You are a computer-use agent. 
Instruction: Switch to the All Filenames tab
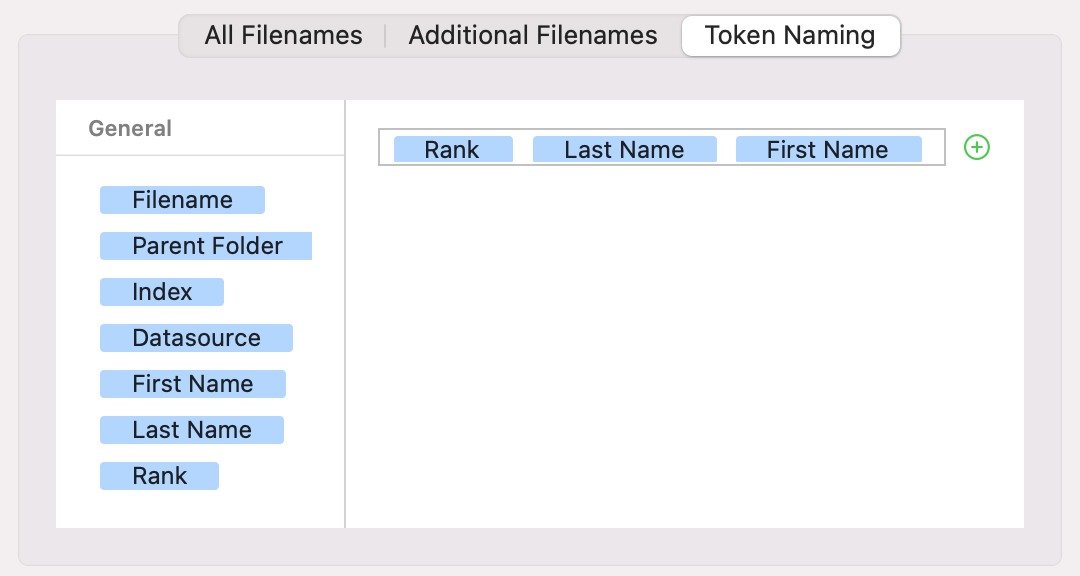click(283, 36)
